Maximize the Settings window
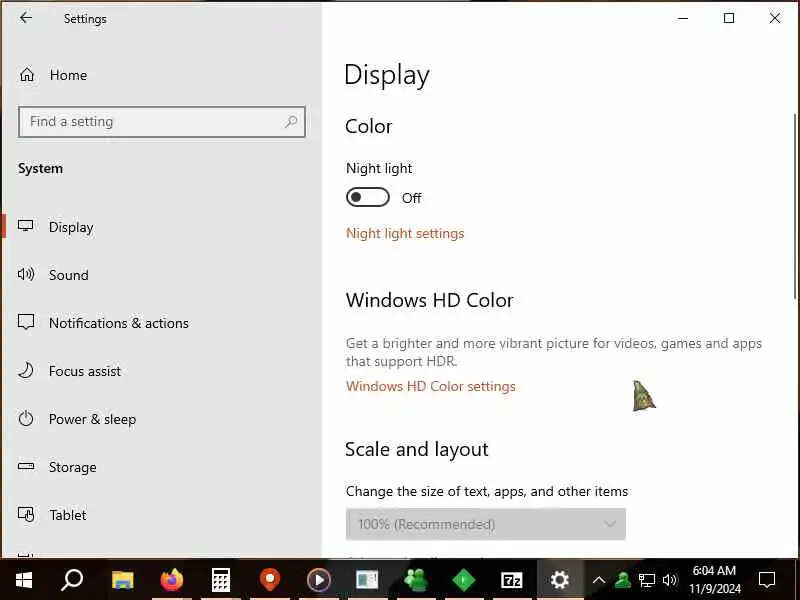800x600 pixels. click(729, 18)
